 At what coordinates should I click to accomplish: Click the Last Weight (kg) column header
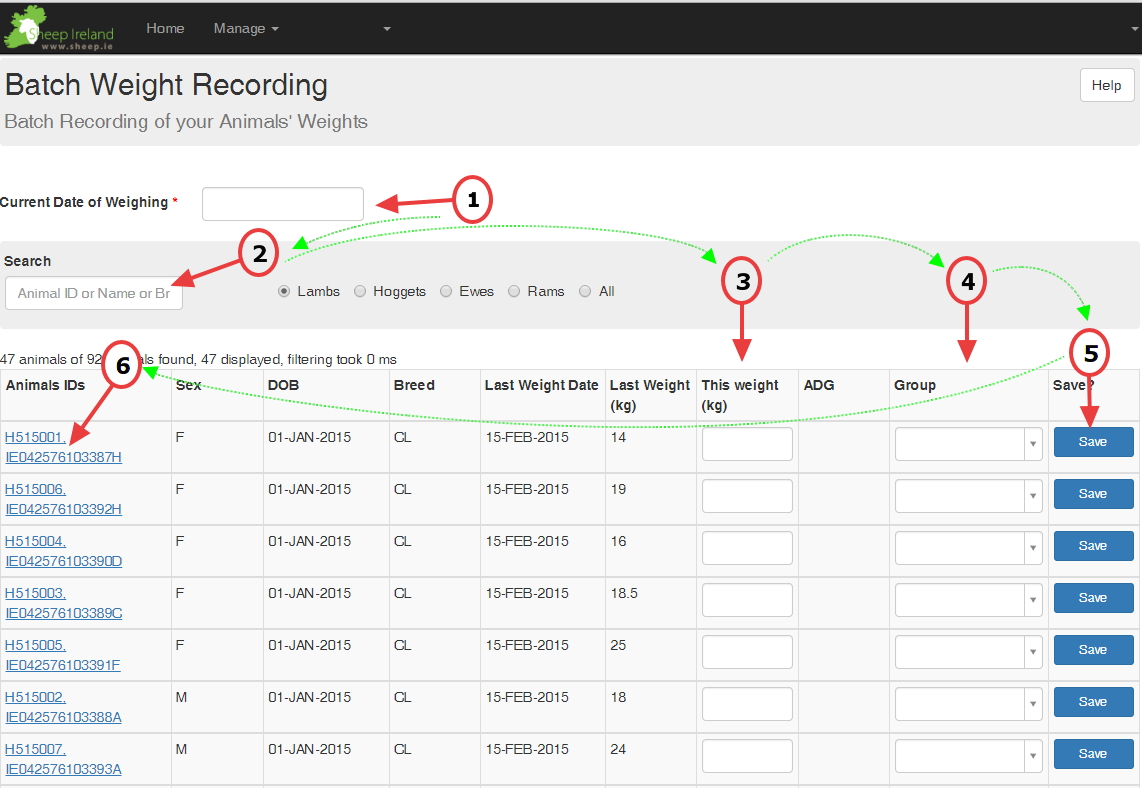(650, 395)
